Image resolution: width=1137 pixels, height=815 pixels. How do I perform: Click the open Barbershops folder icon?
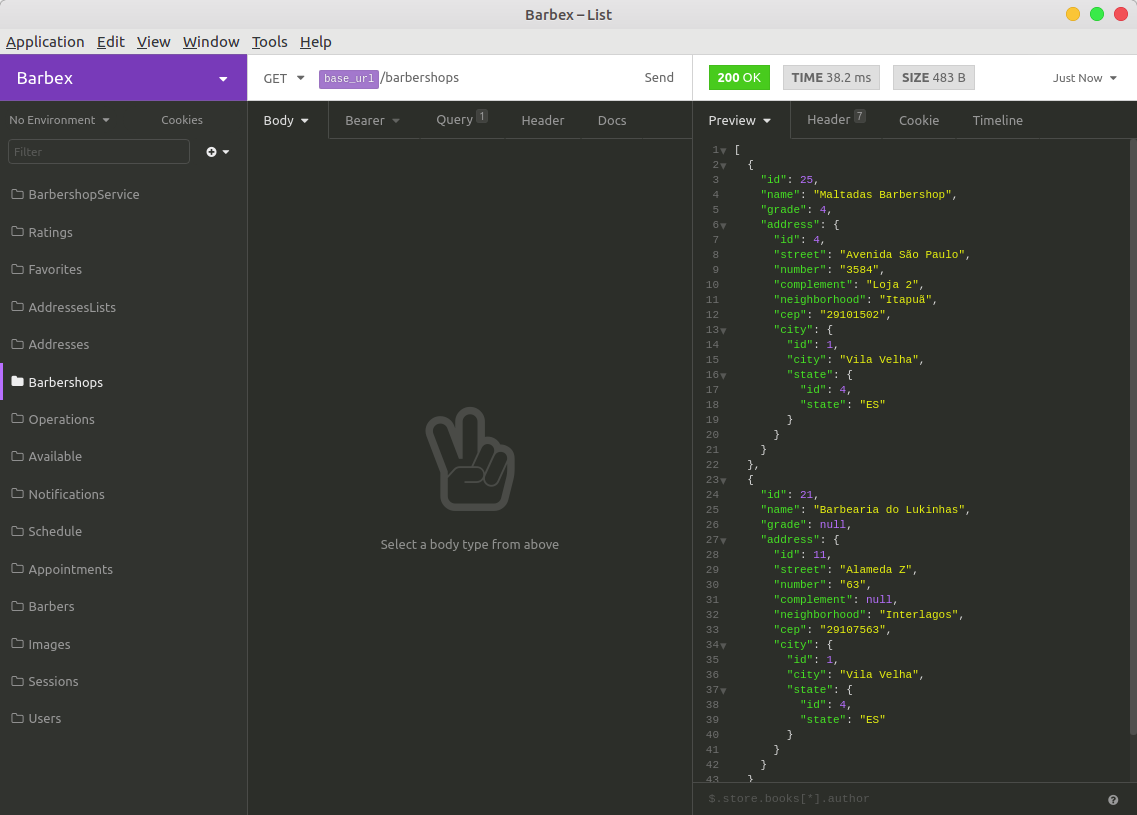tap(17, 381)
